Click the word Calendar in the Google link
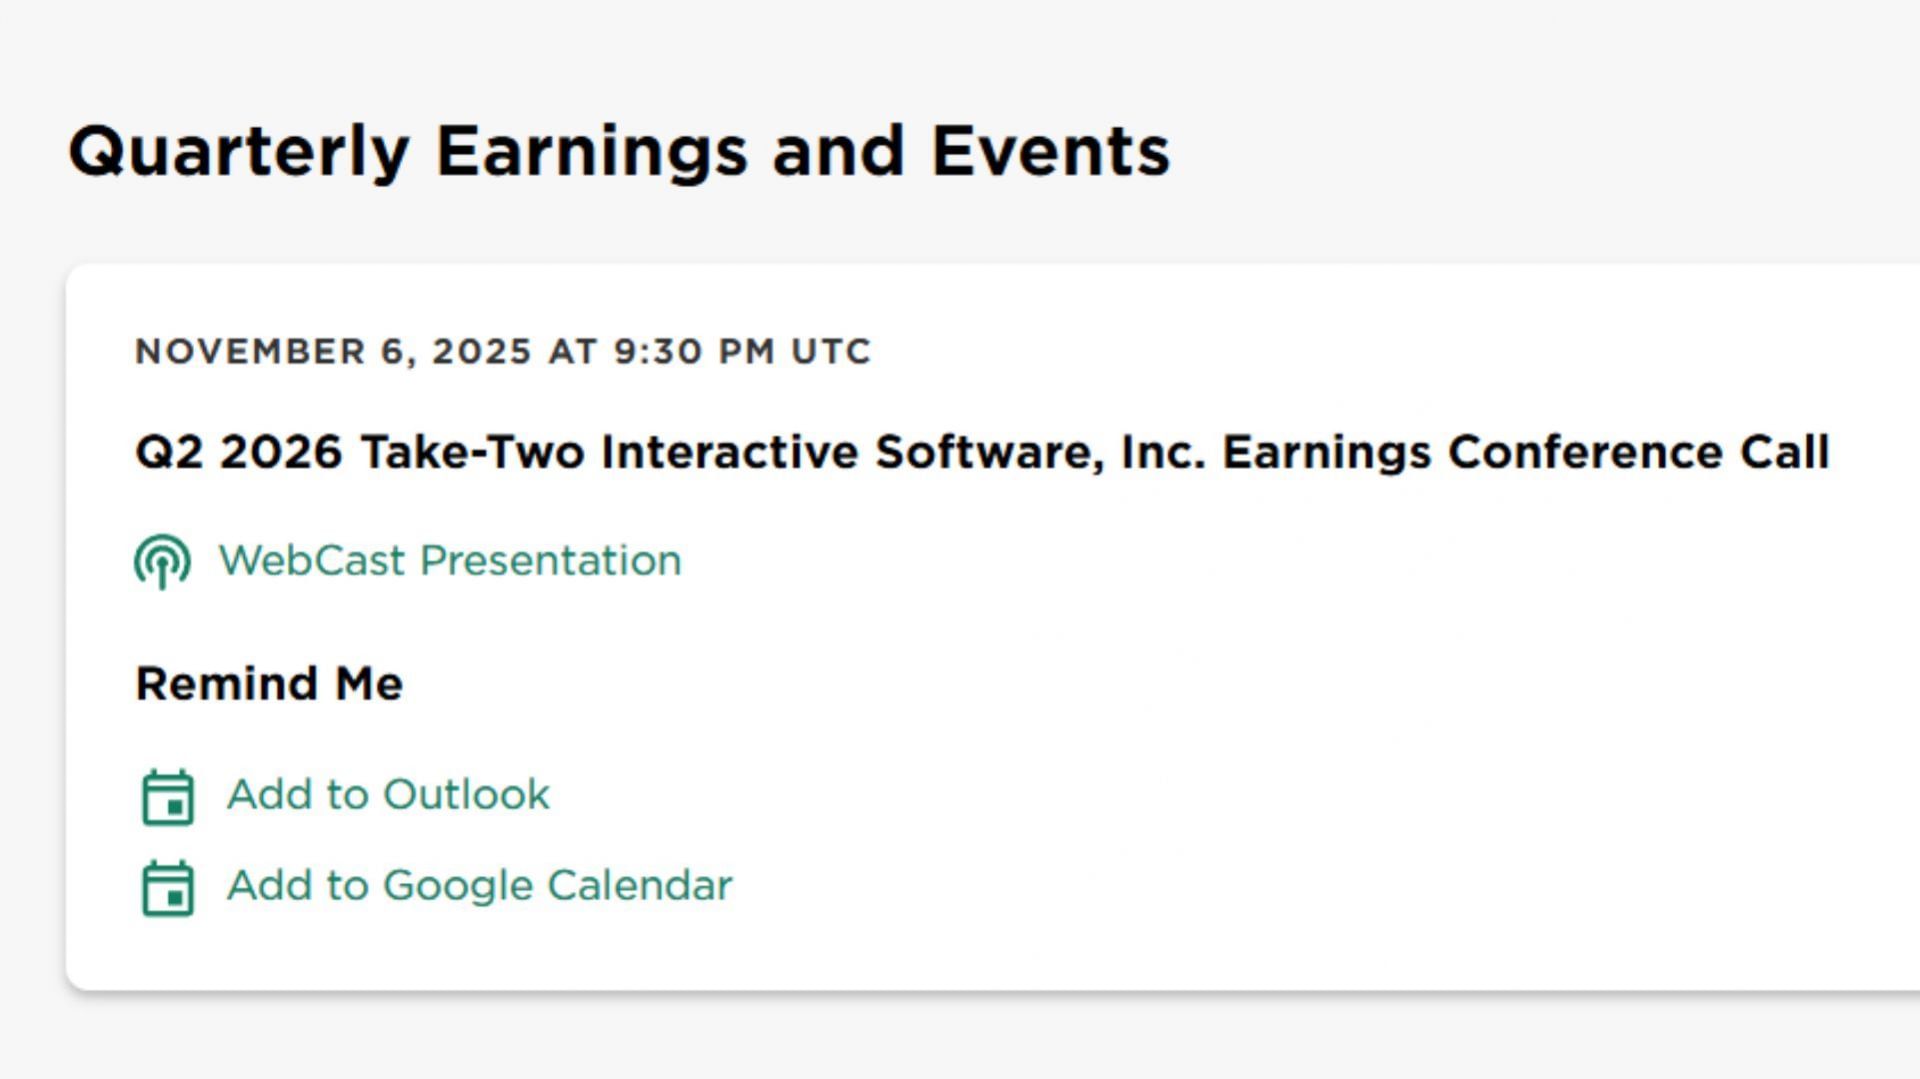Image resolution: width=1920 pixels, height=1079 pixels. coord(639,886)
